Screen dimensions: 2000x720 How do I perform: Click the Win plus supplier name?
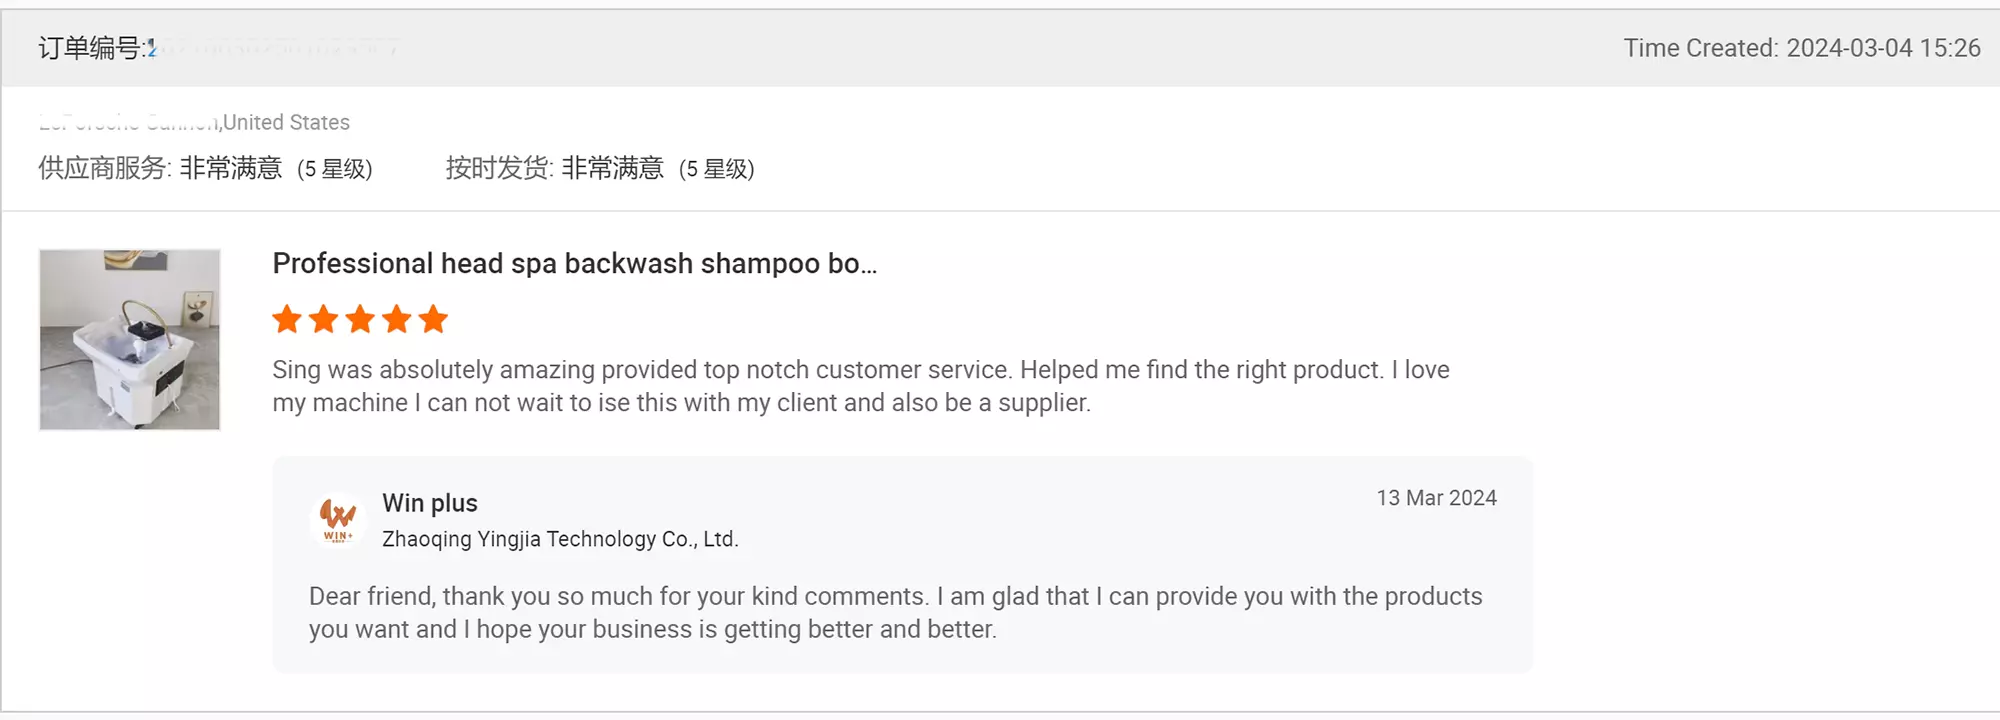(x=430, y=503)
